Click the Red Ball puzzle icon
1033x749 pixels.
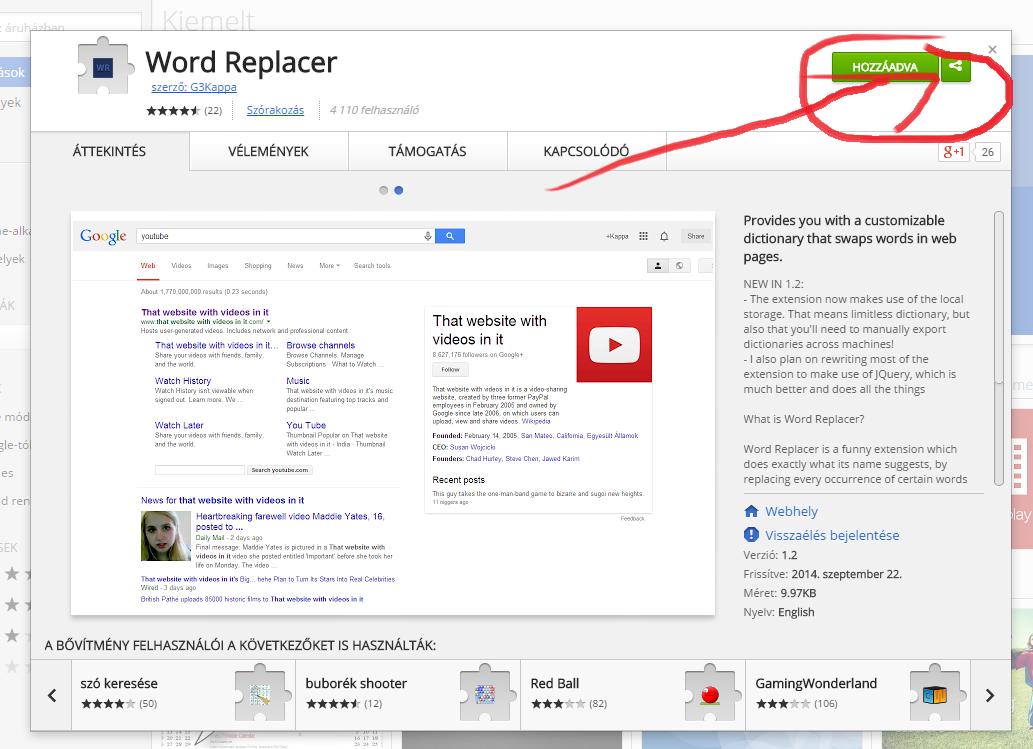coord(712,693)
